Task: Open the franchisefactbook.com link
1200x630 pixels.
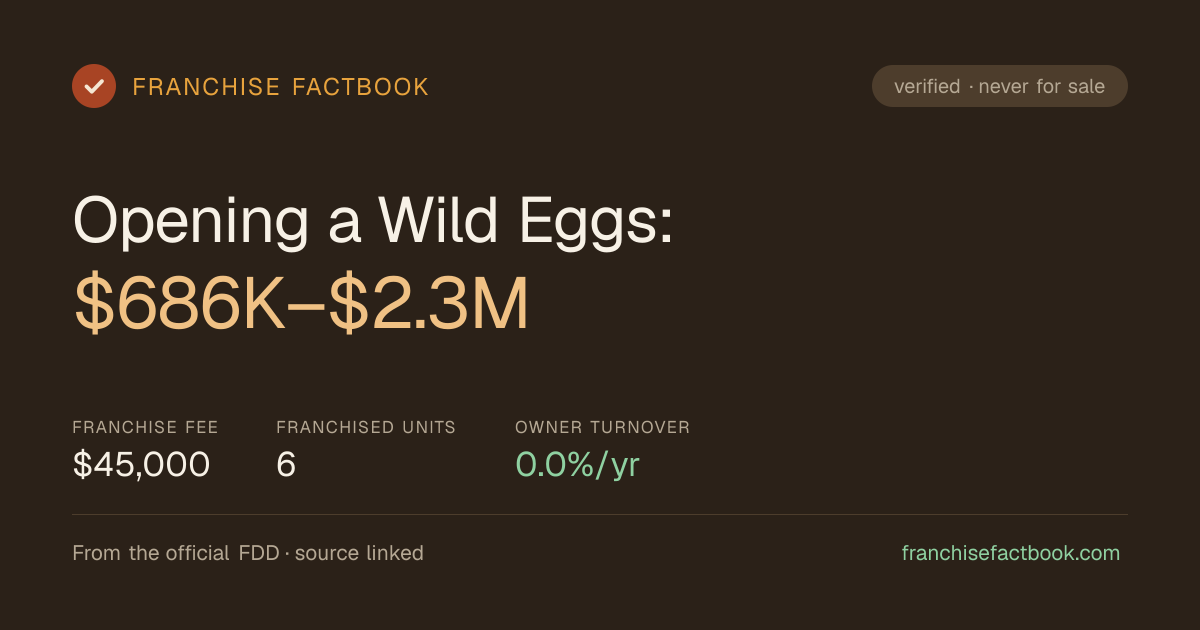Action: 1011,553
